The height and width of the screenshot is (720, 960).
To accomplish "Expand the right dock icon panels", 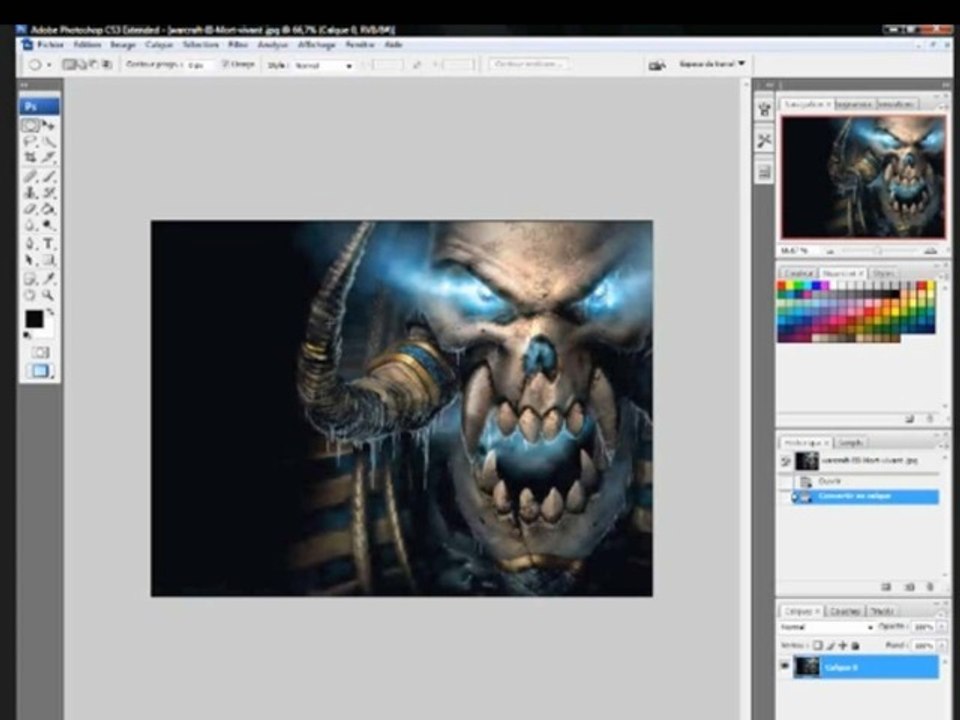I will [x=769, y=85].
